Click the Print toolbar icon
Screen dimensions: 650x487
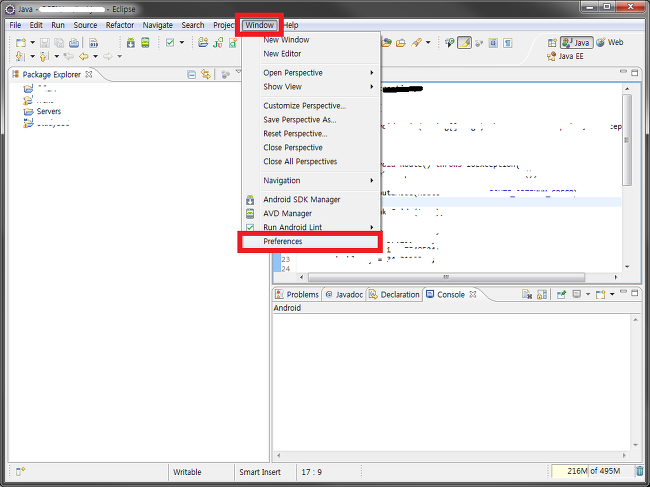(x=74, y=43)
